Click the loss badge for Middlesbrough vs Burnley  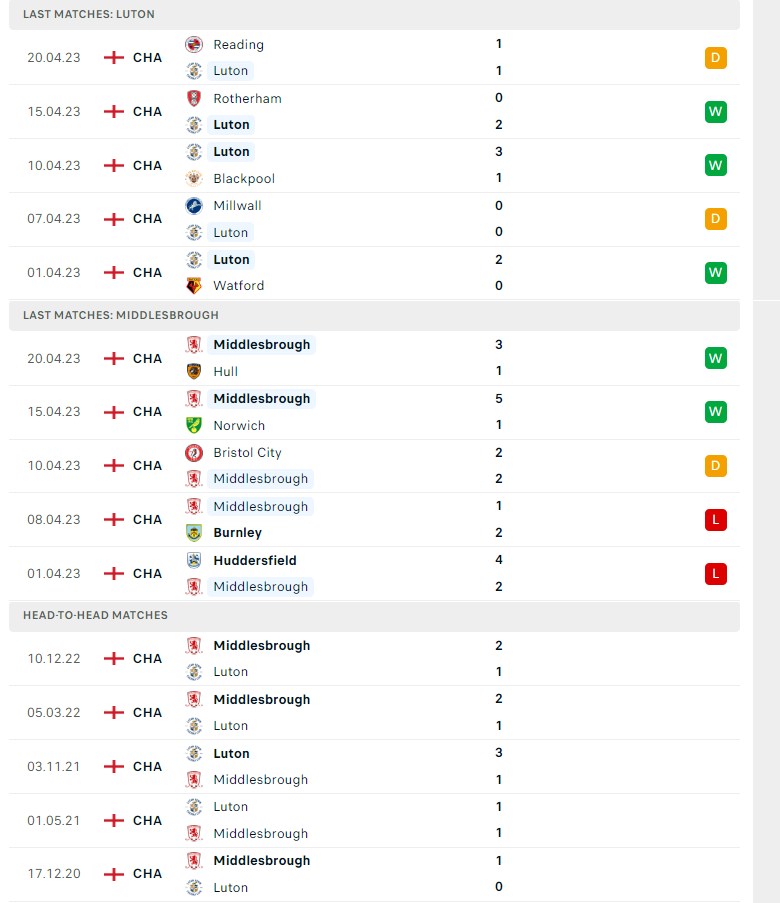[x=715, y=520]
